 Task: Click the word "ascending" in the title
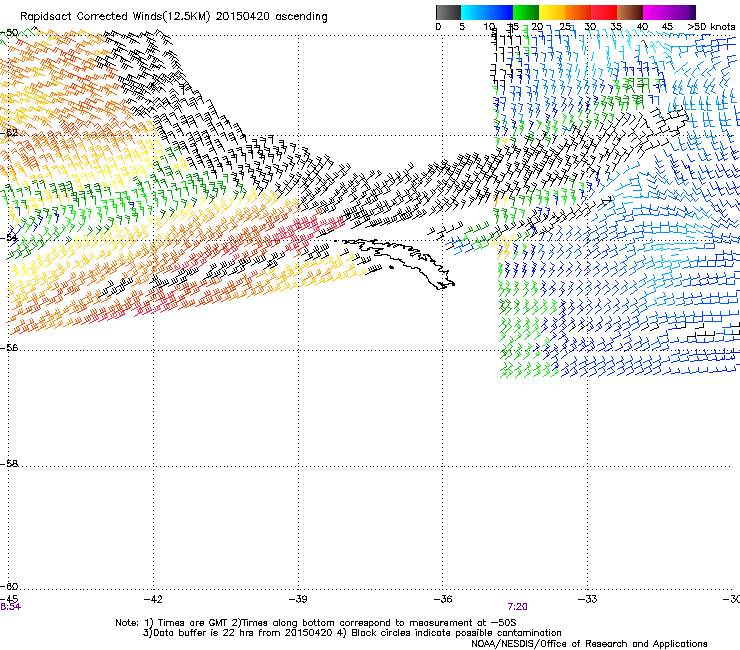301,17
